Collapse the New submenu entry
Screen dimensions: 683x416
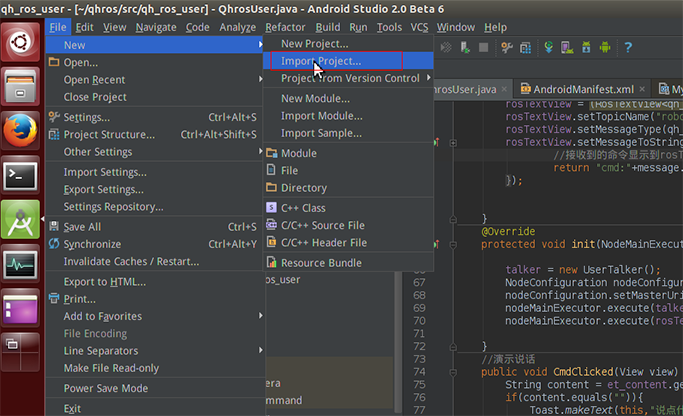[x=155, y=45]
